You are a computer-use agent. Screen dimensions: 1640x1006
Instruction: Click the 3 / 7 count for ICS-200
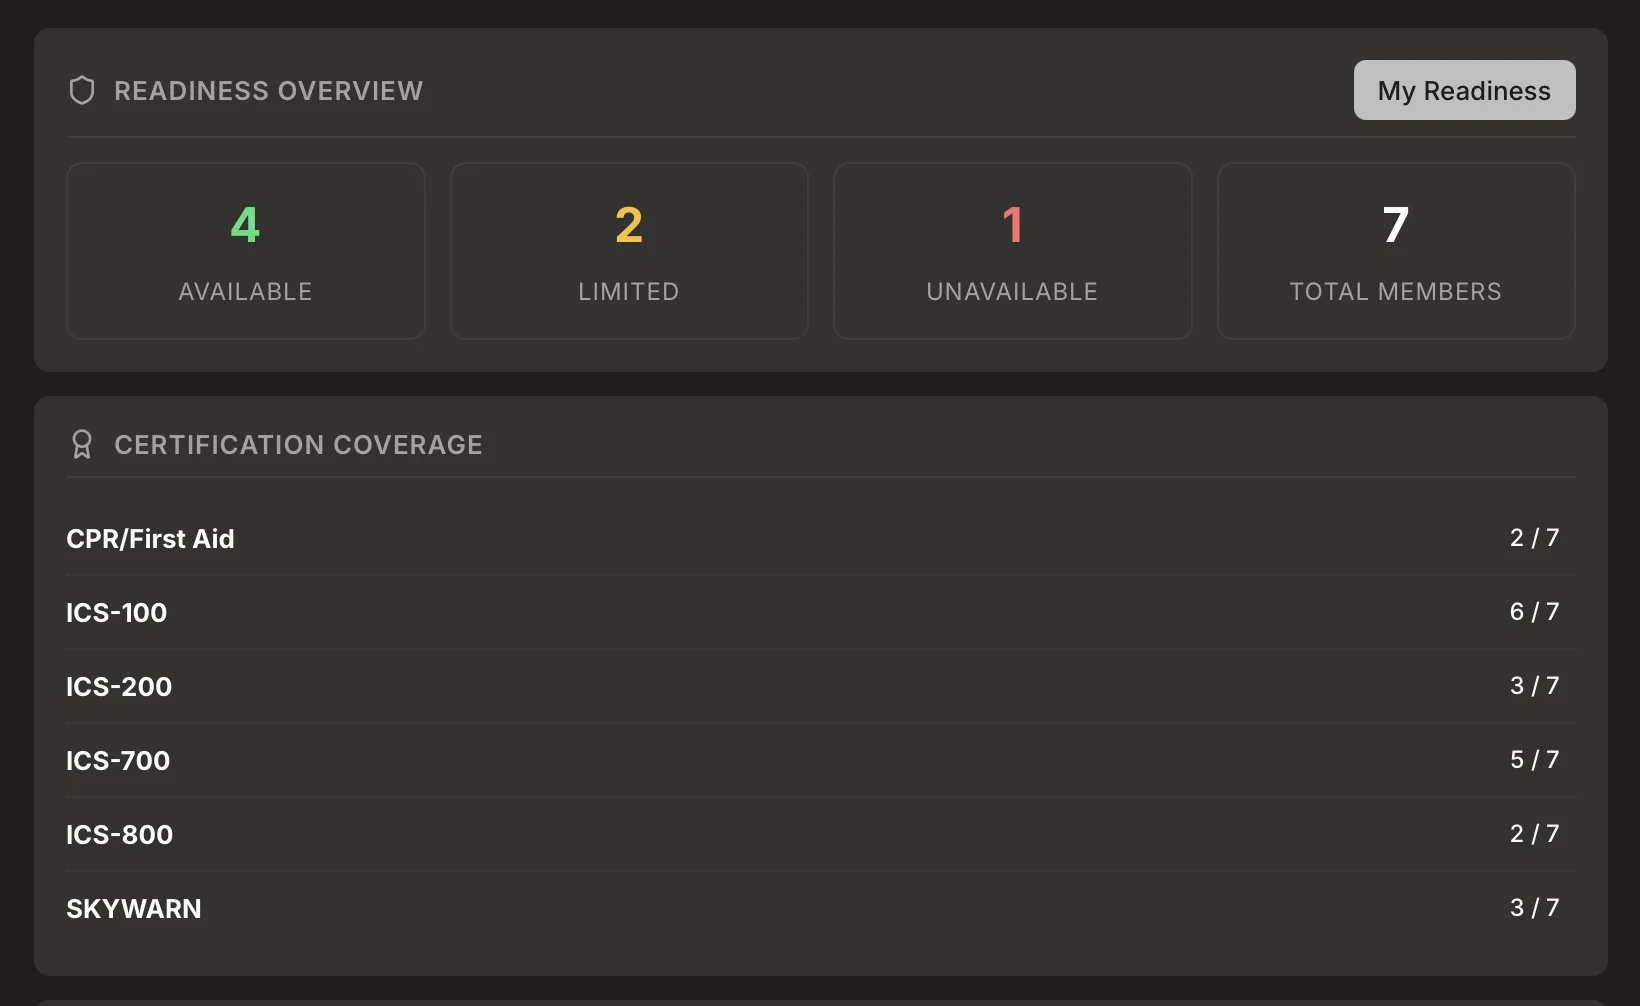(1535, 686)
